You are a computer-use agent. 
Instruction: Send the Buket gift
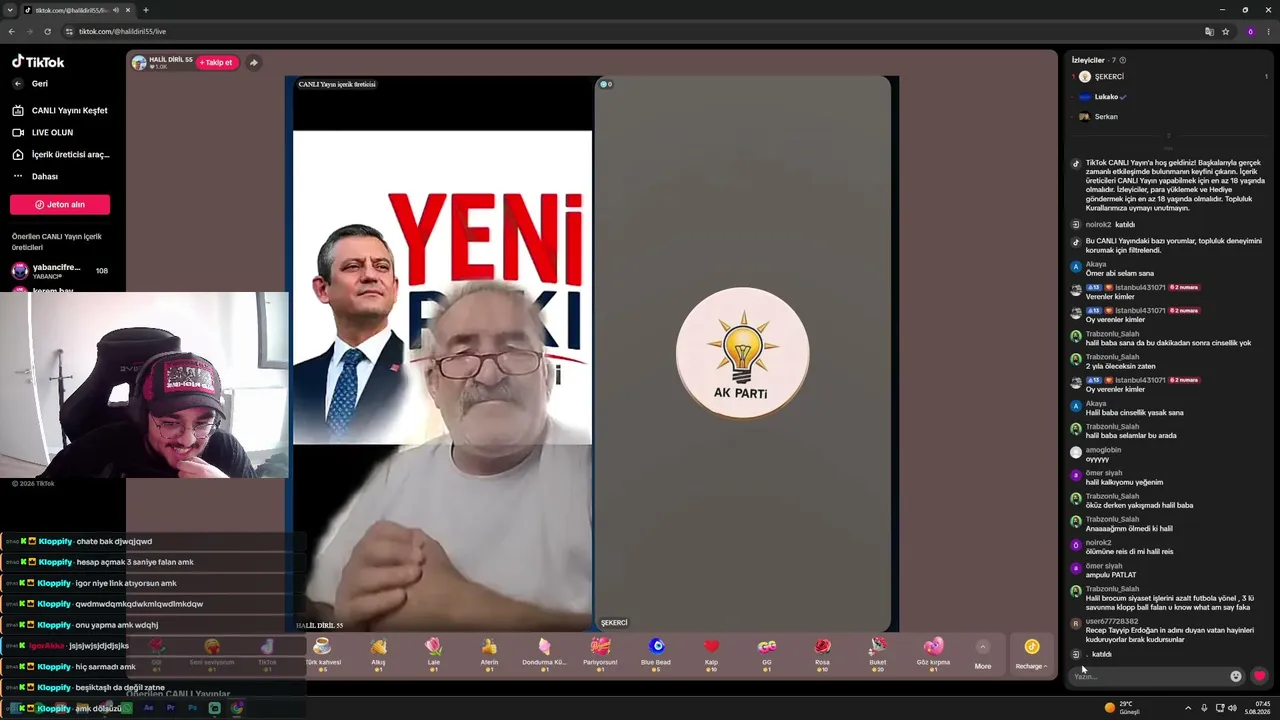(878, 652)
